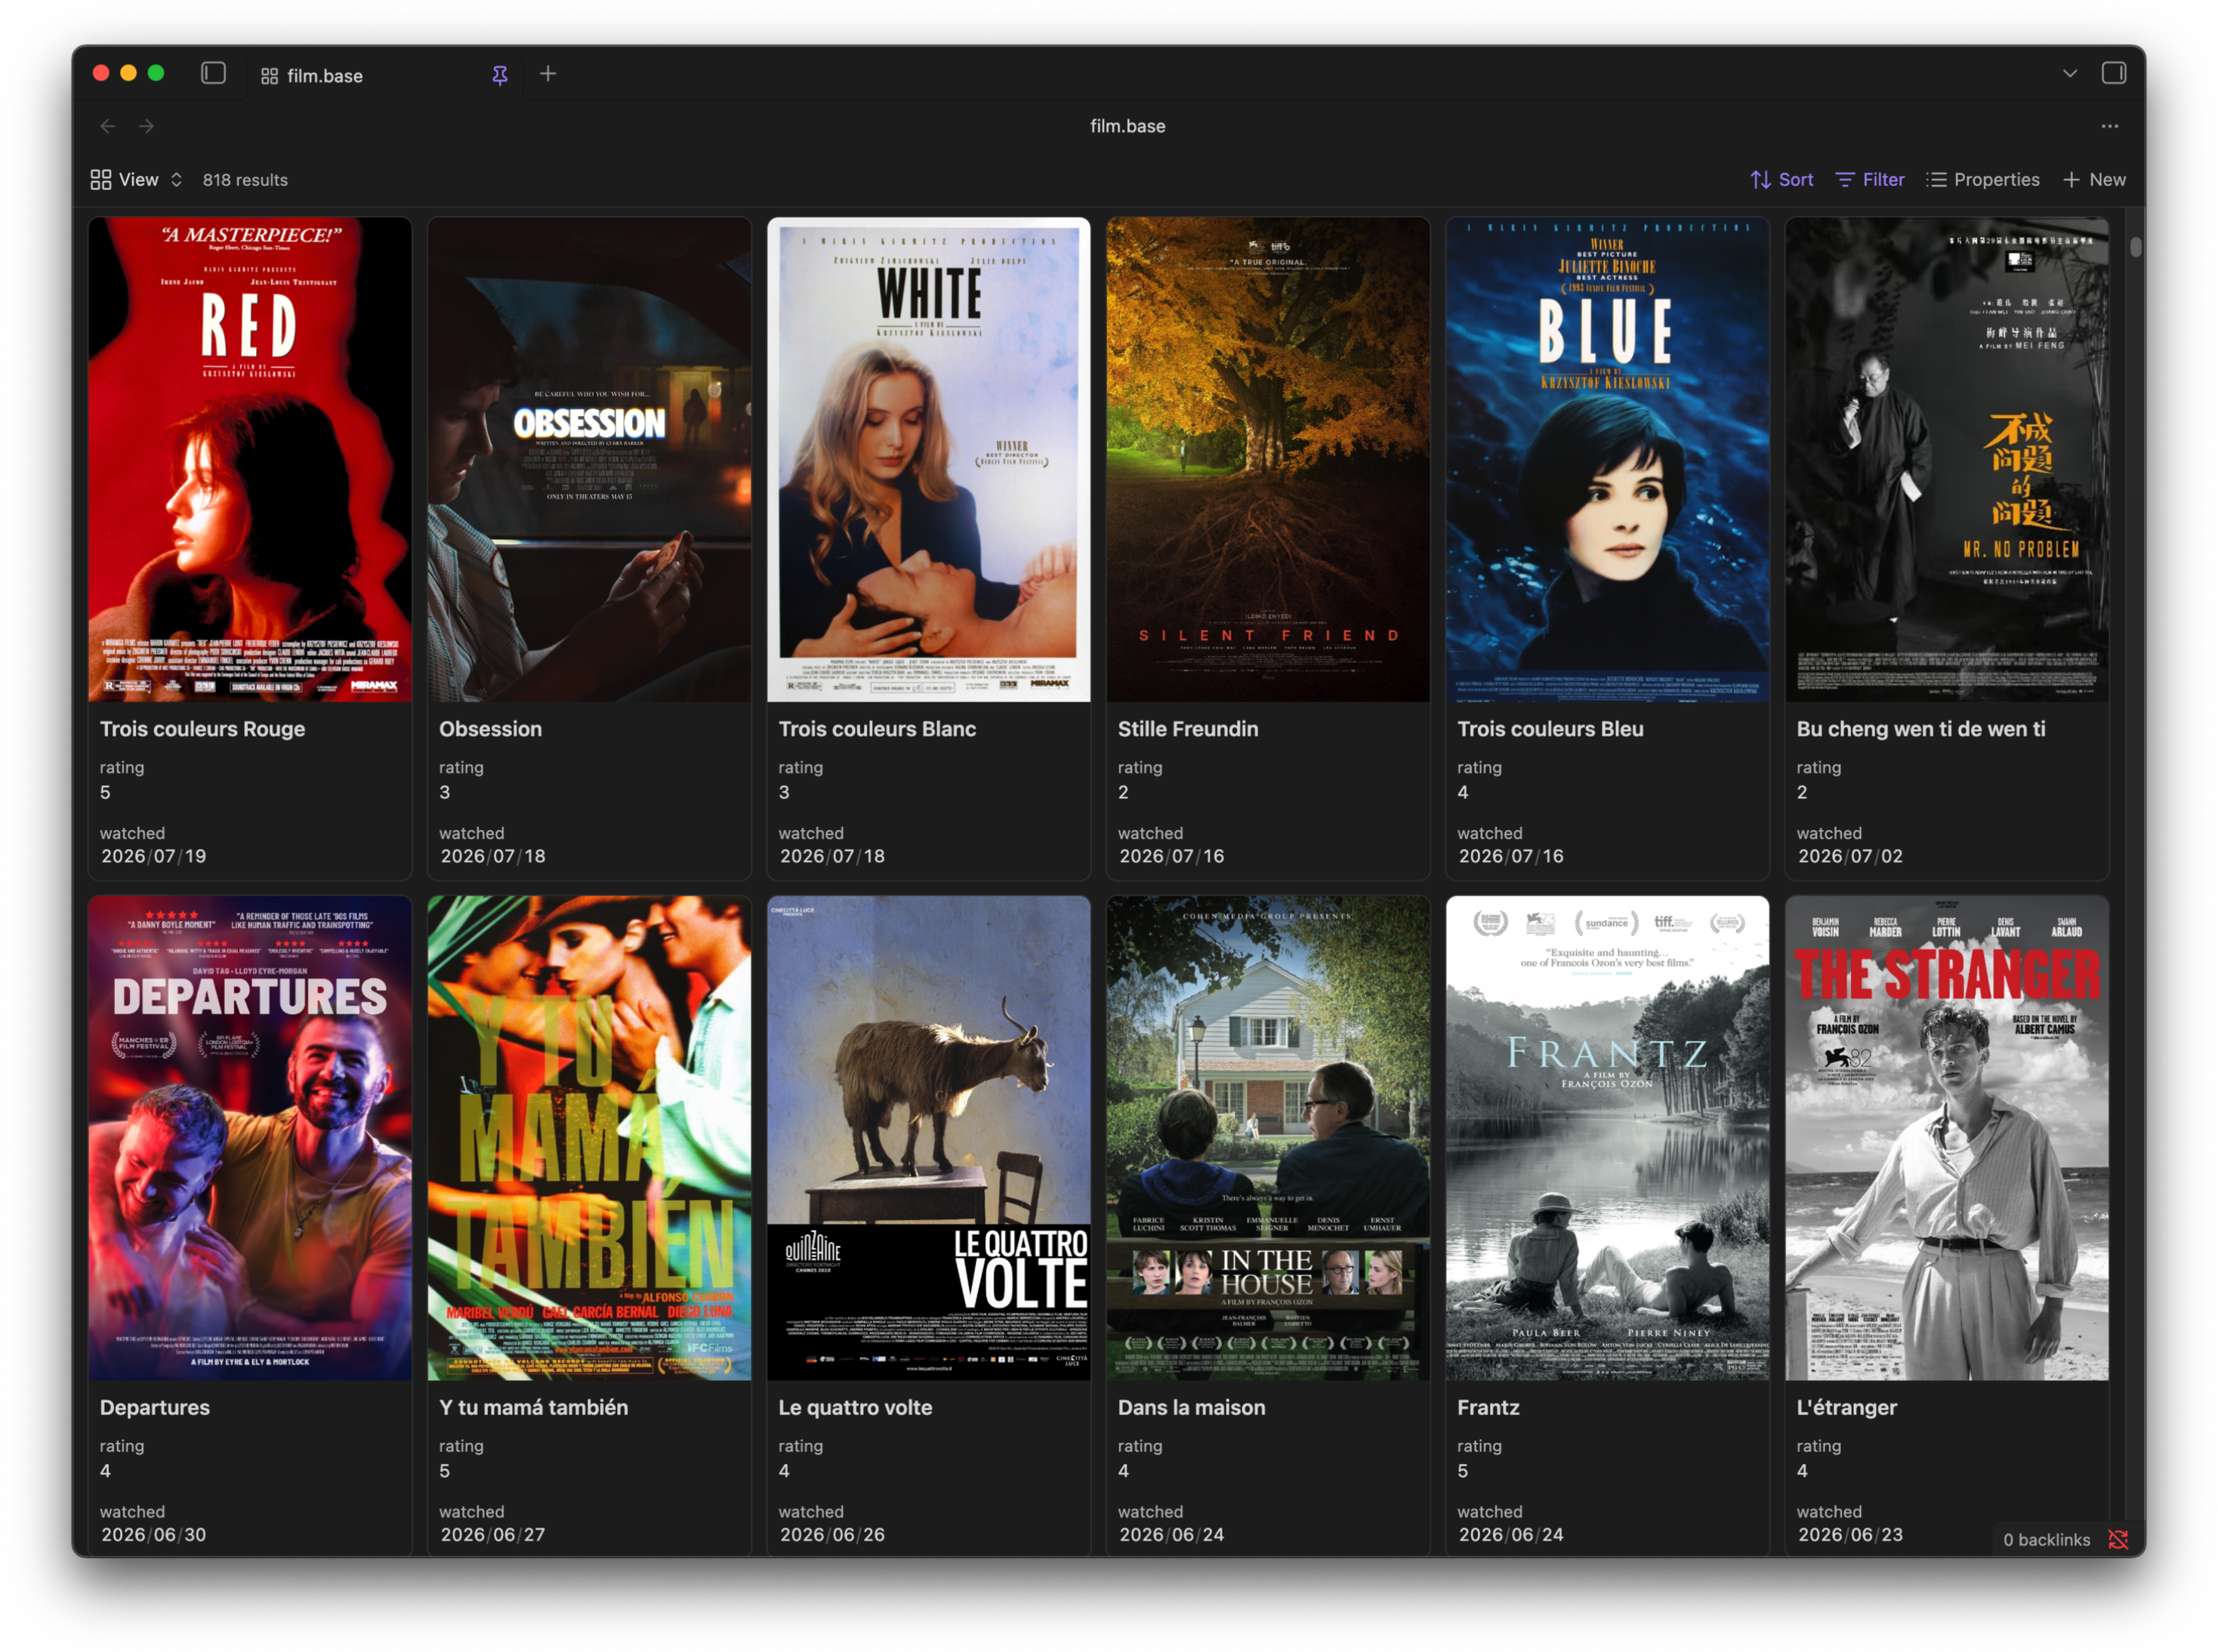Open the Red film poster
Screen dimensions: 2218x1652
coord(250,460)
